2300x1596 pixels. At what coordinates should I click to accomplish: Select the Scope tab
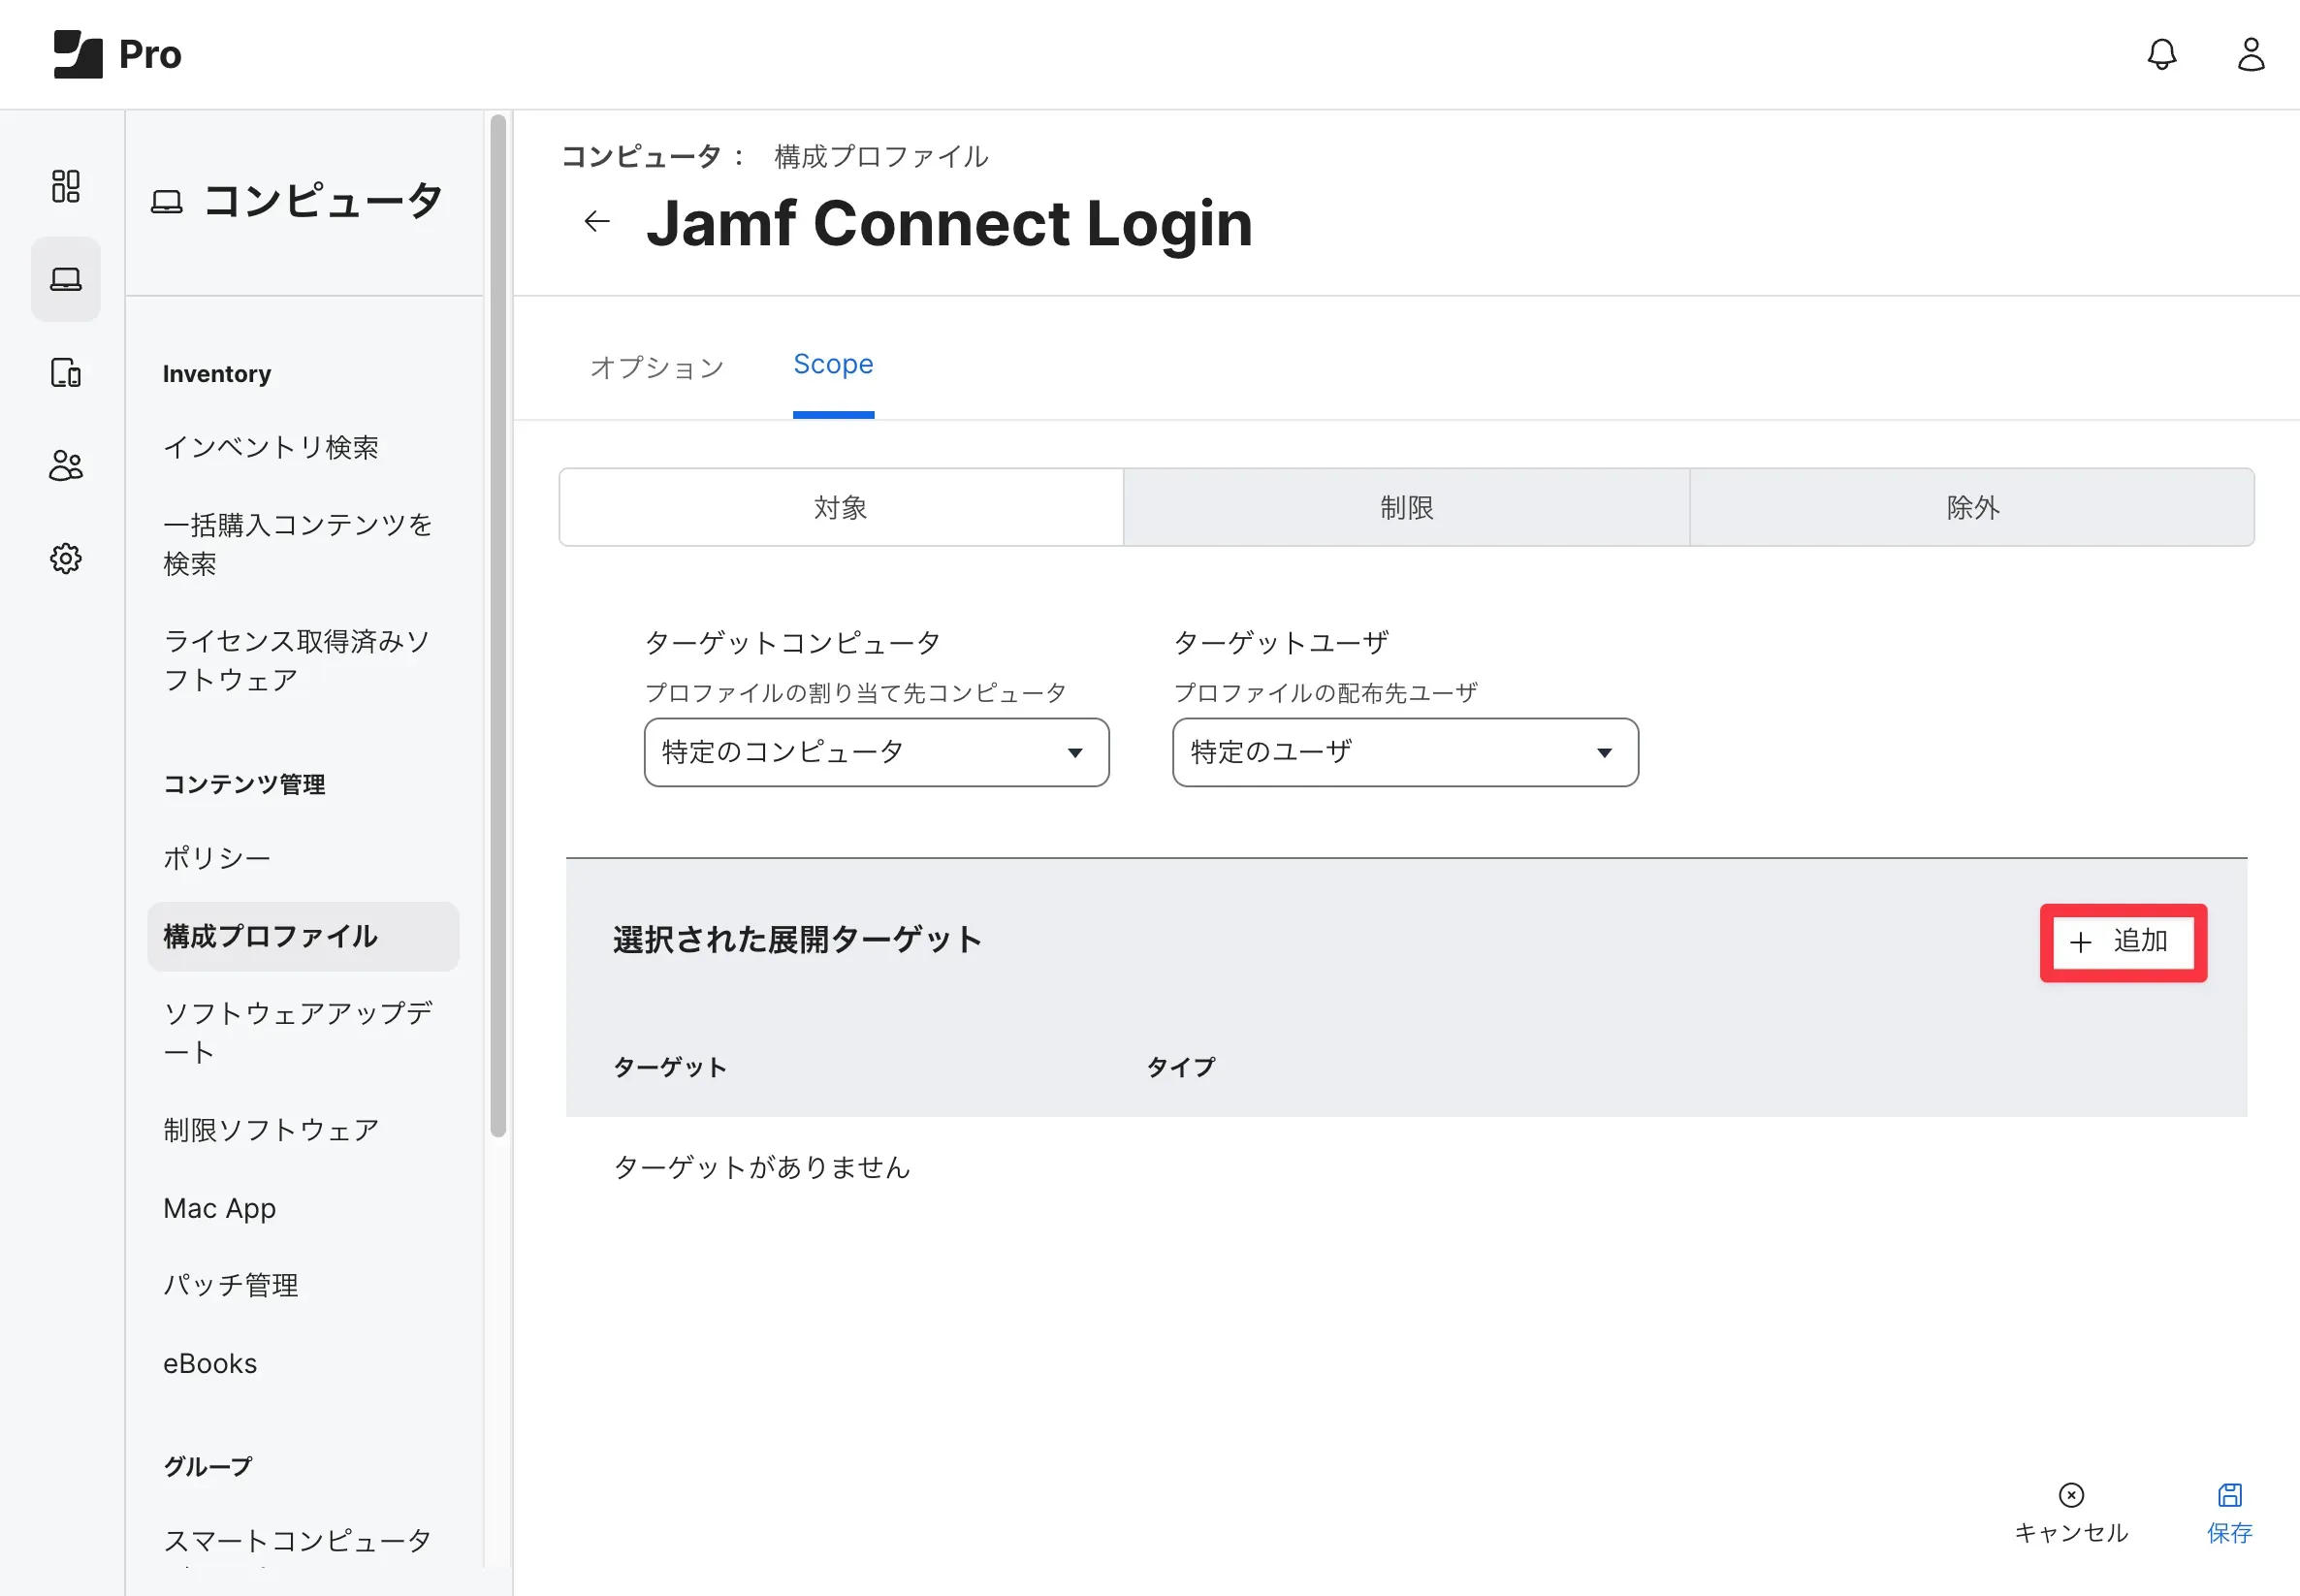click(833, 365)
